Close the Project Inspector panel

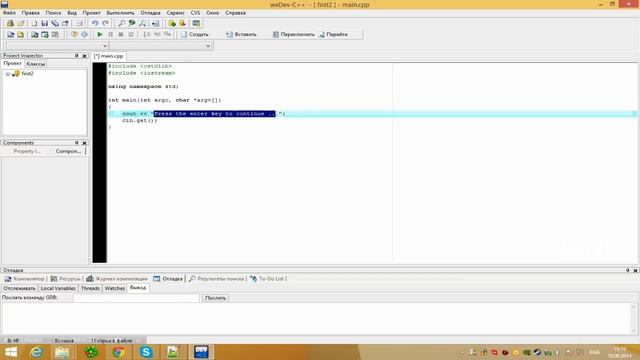[x=84, y=56]
